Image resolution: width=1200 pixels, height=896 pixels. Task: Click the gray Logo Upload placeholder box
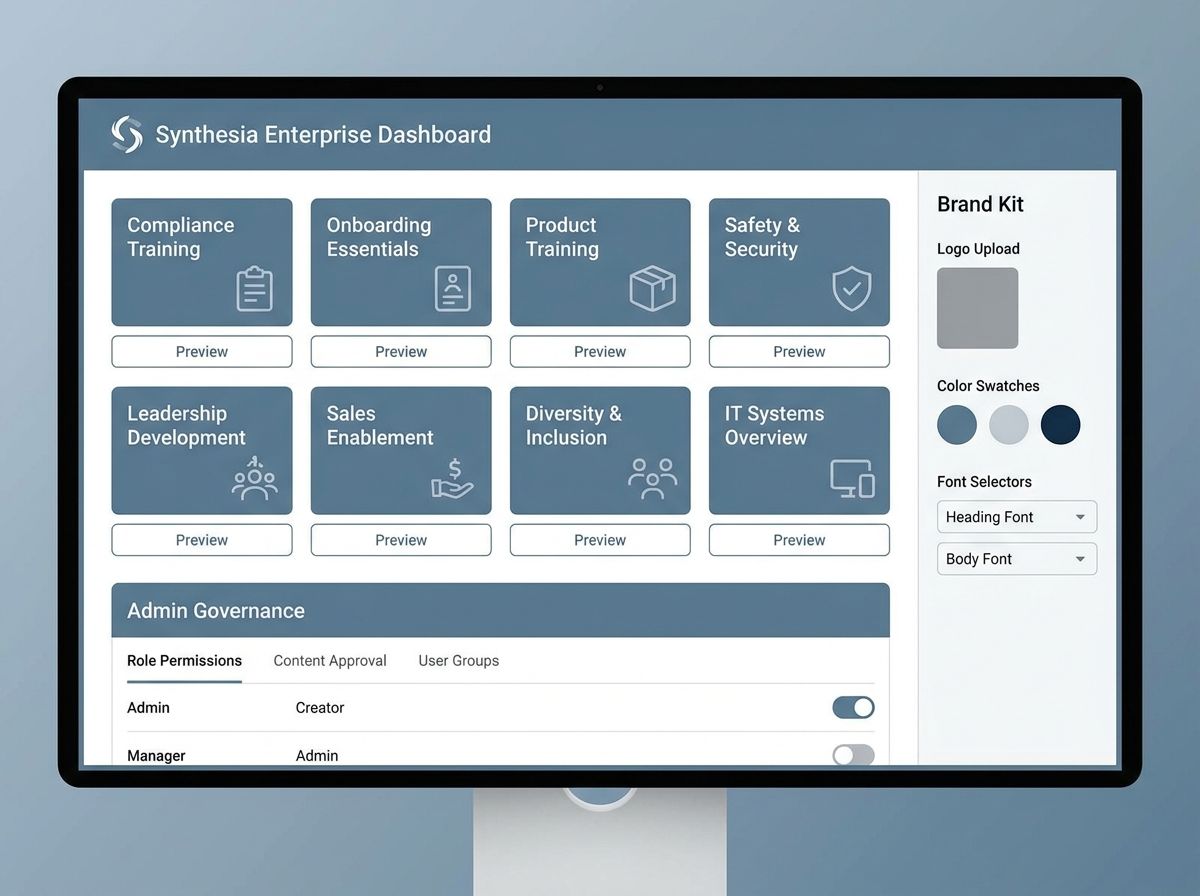tap(978, 308)
